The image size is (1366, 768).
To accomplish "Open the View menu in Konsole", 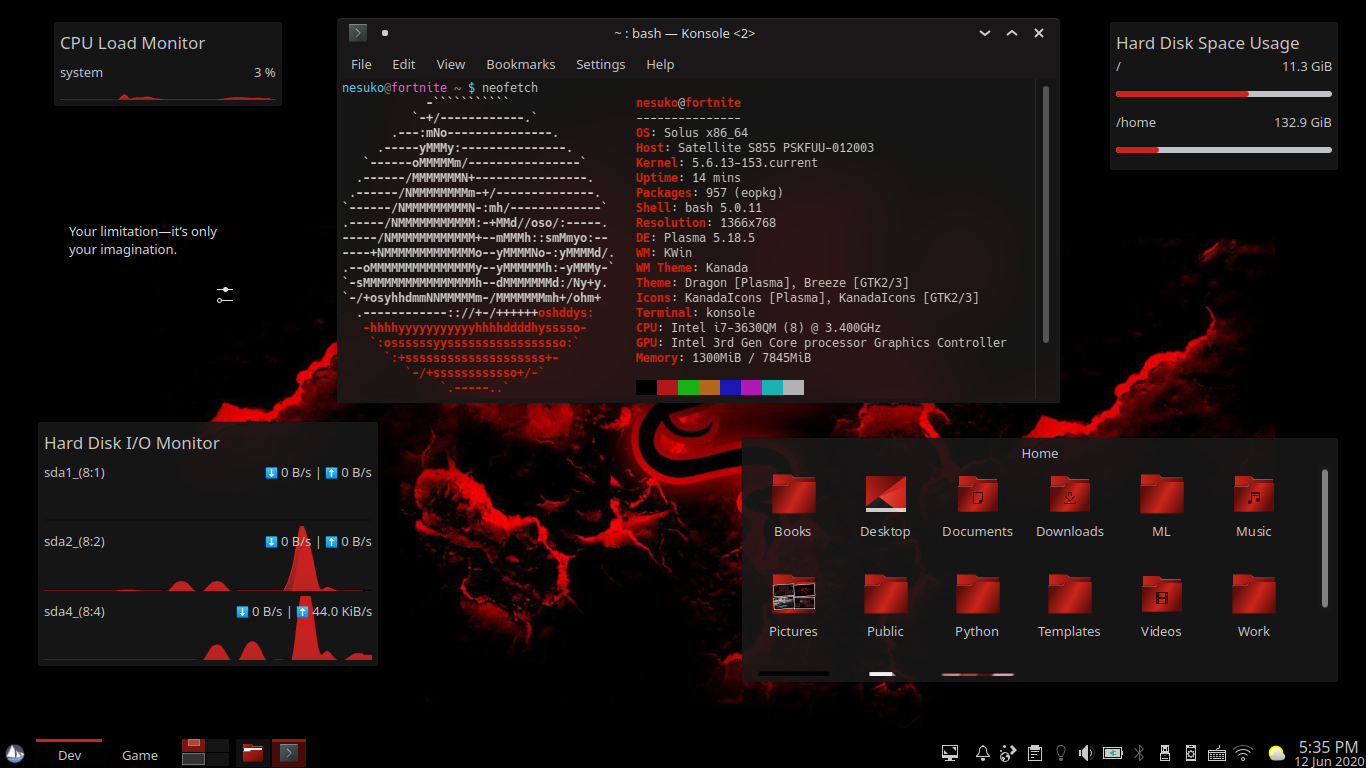I will point(451,64).
